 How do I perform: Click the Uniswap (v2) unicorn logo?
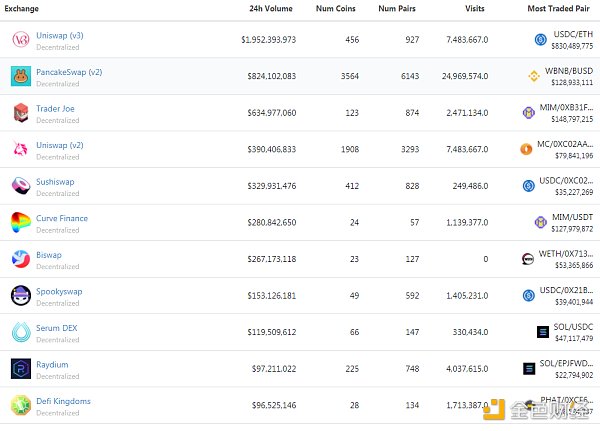21,149
